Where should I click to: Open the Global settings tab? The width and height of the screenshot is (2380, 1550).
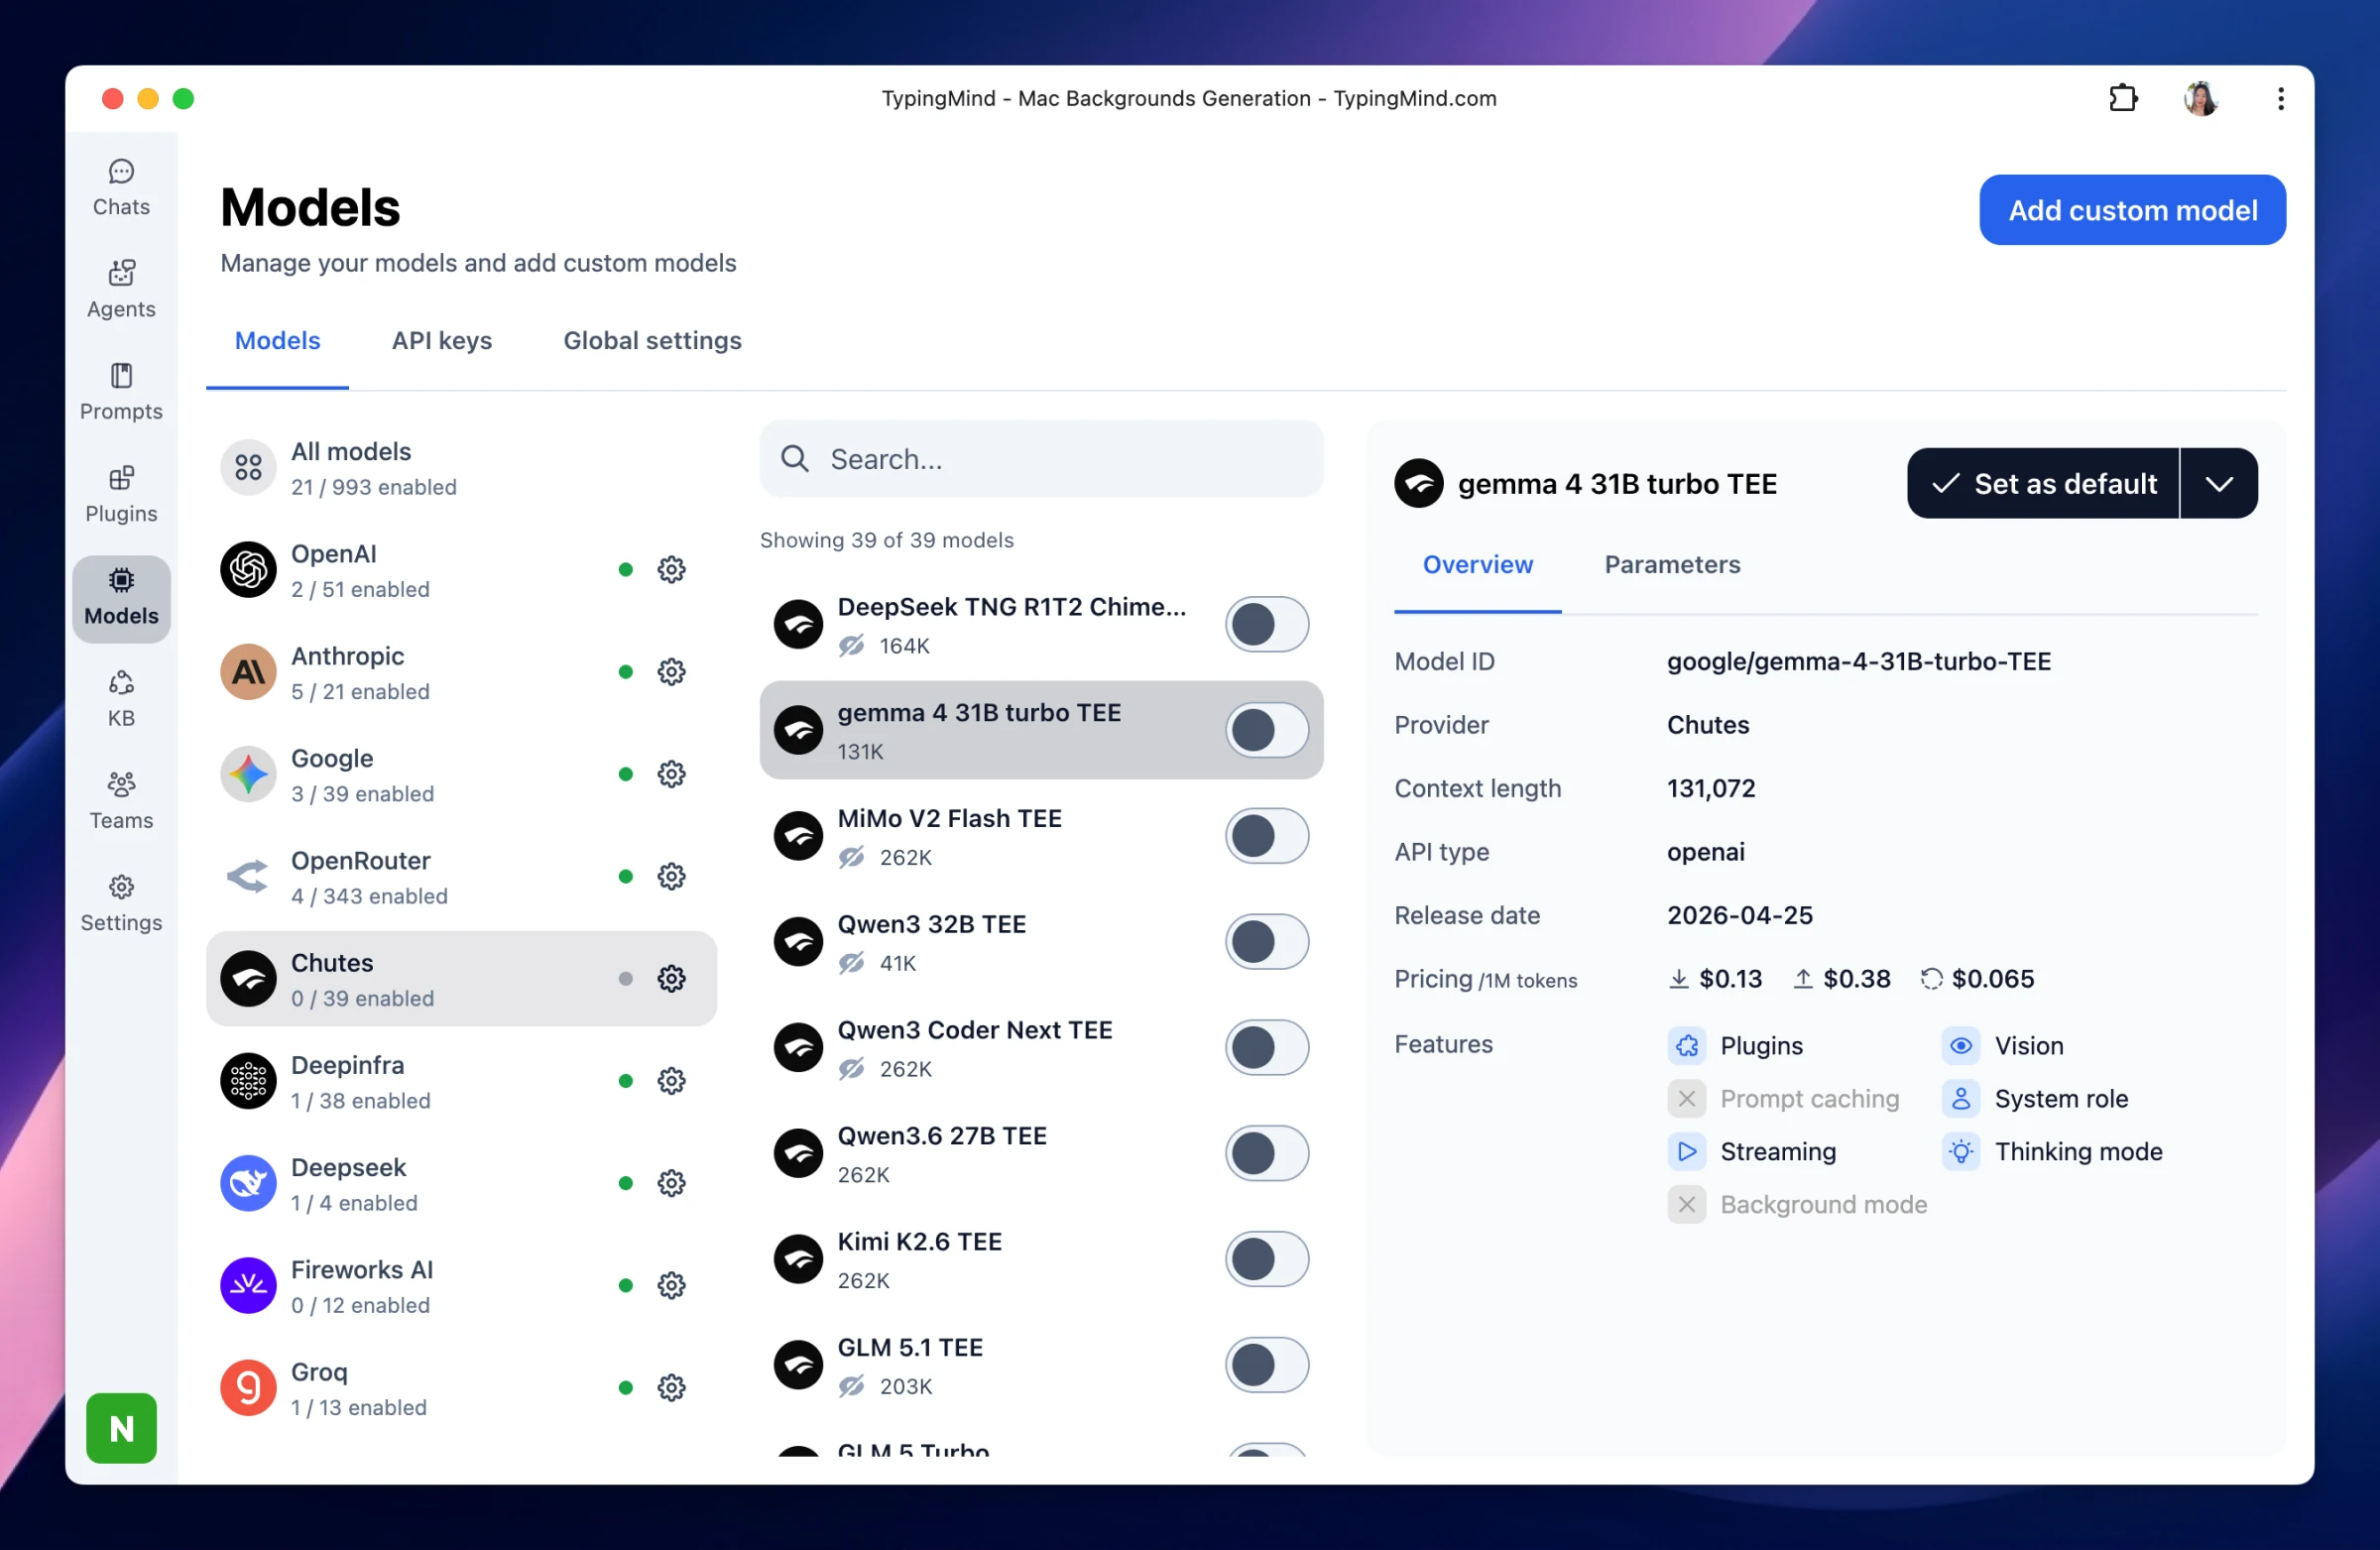[x=652, y=341]
